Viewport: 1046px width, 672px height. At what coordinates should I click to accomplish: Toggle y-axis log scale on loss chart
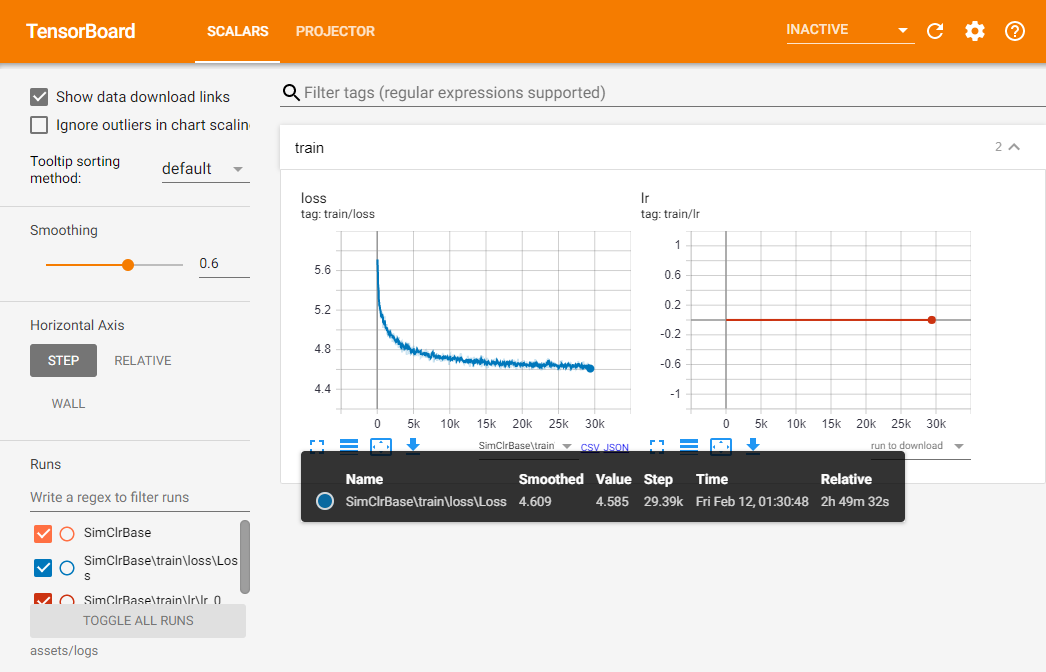pos(349,446)
